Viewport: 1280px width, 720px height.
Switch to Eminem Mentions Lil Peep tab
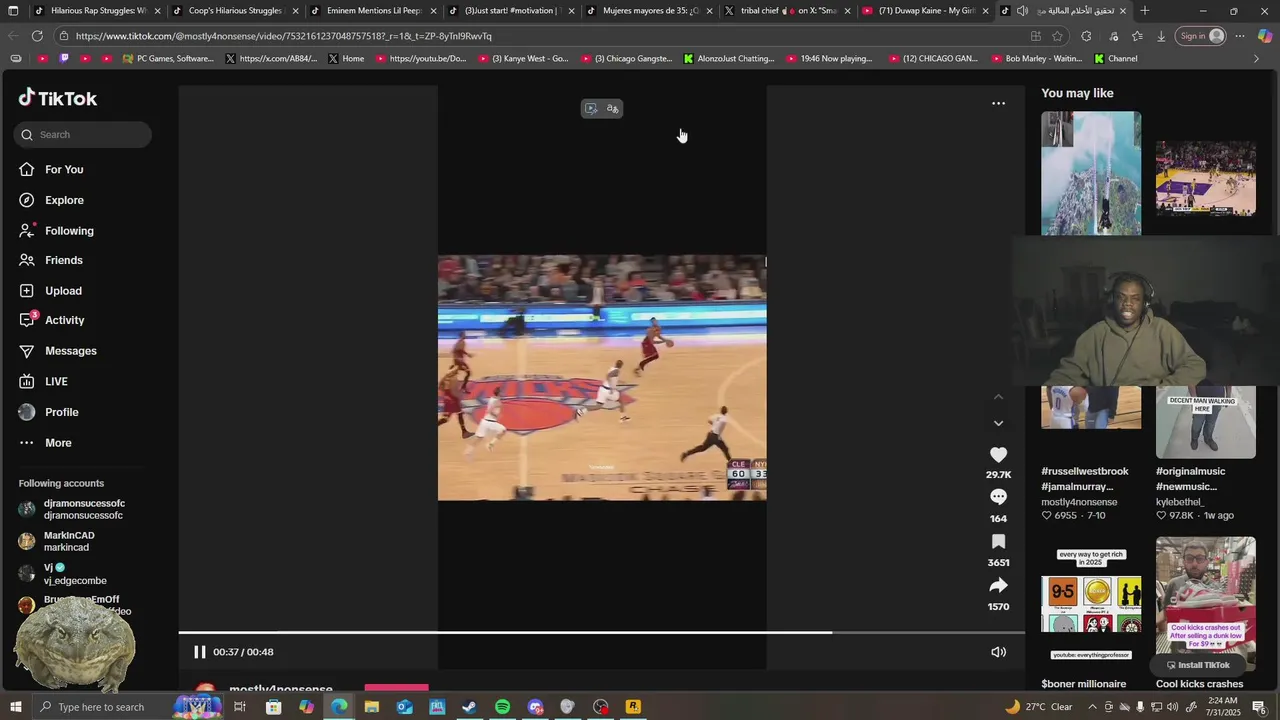(x=372, y=11)
